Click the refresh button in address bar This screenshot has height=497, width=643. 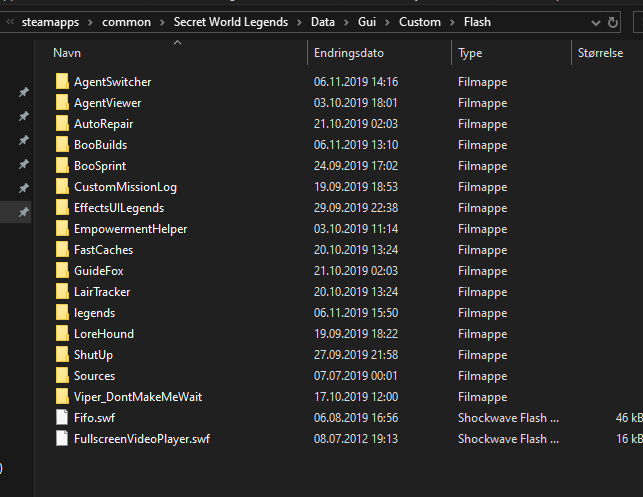point(612,22)
